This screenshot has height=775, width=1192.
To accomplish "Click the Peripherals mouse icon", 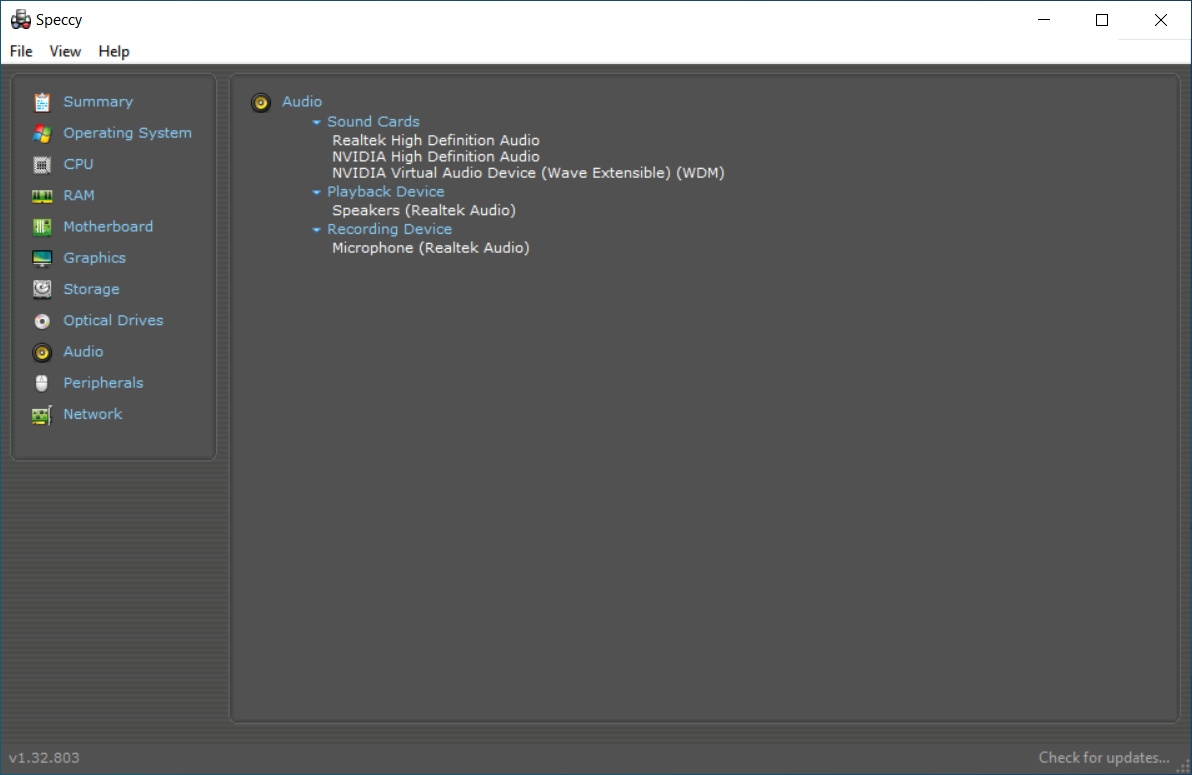I will point(42,383).
